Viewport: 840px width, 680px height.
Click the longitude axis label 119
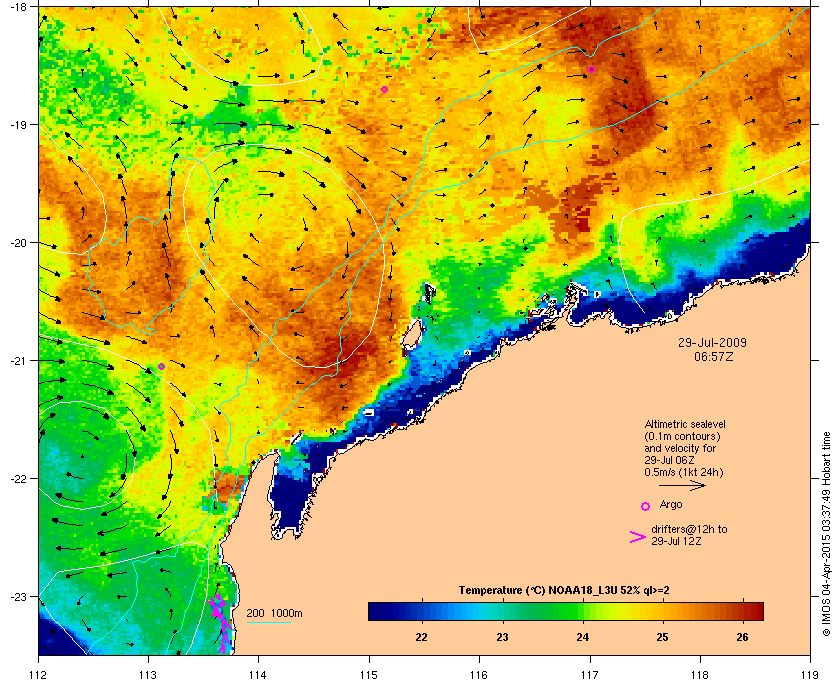click(x=810, y=674)
